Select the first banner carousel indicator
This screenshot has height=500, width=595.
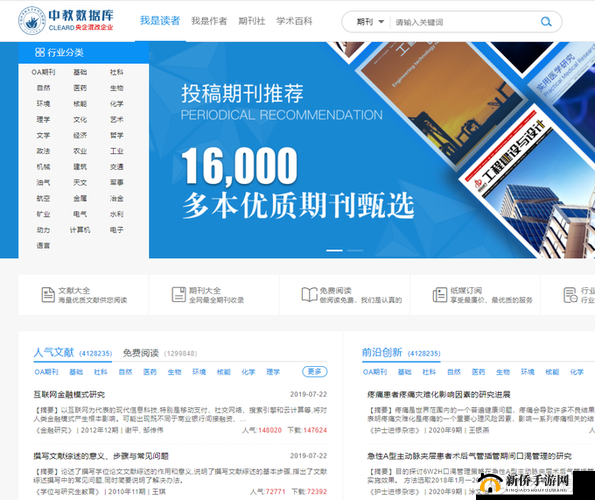[334, 250]
